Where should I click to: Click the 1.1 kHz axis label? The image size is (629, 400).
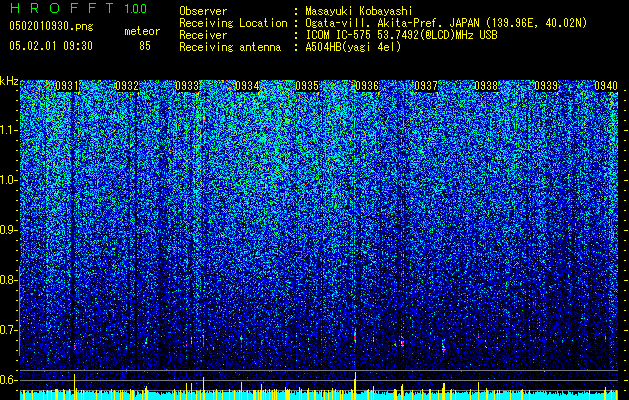coord(9,130)
